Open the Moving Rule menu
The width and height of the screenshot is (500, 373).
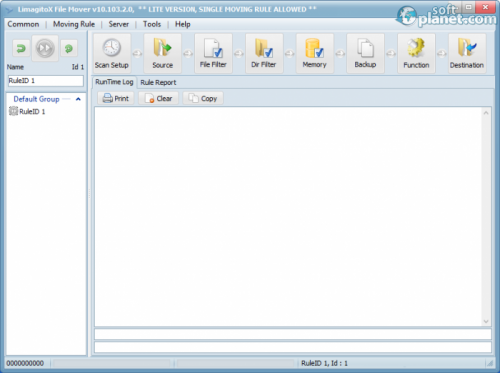74,24
